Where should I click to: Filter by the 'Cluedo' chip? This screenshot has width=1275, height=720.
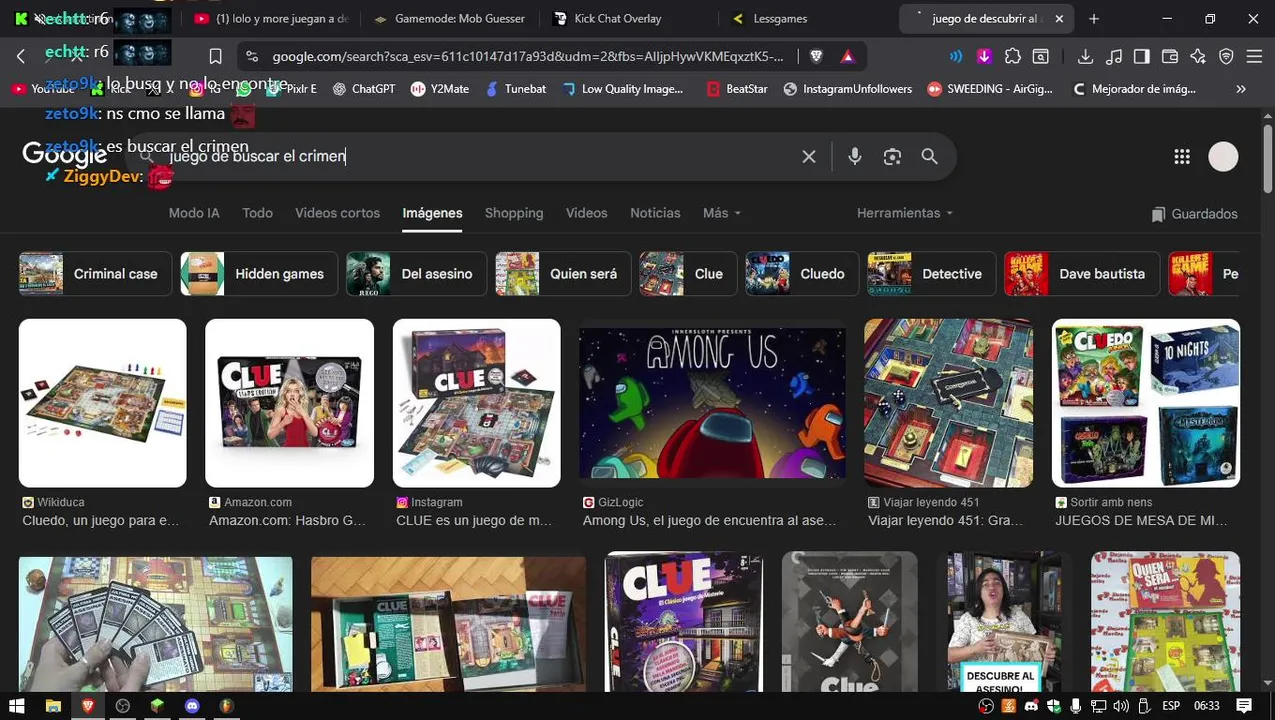tap(802, 274)
